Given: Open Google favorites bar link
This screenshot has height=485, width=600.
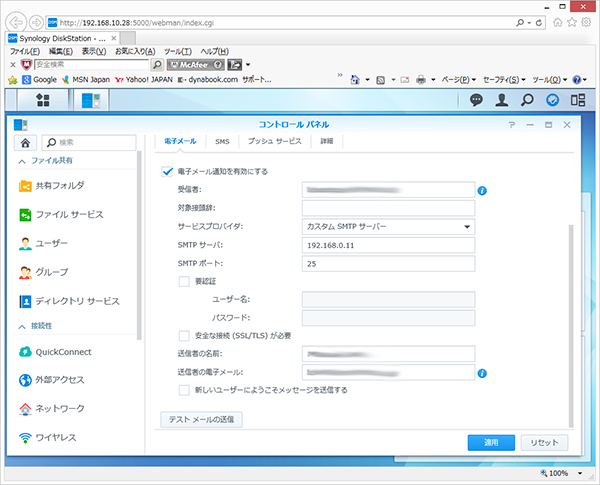Looking at the screenshot, I should [40, 80].
